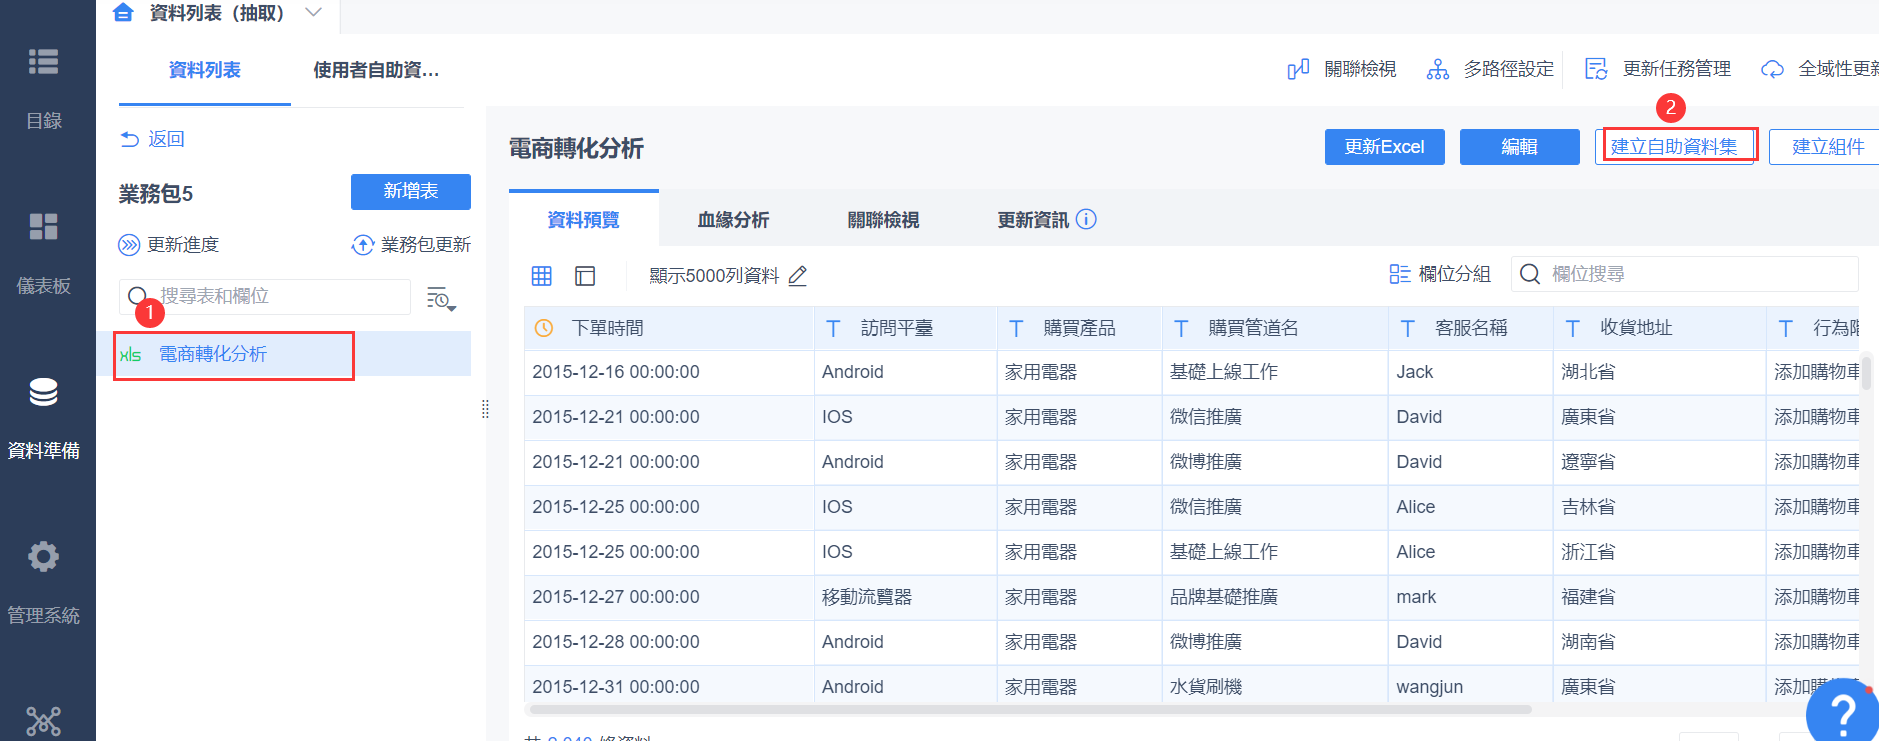Open the 儀表板 dashboard sidebar icon
The width and height of the screenshot is (1879, 741).
(x=43, y=227)
